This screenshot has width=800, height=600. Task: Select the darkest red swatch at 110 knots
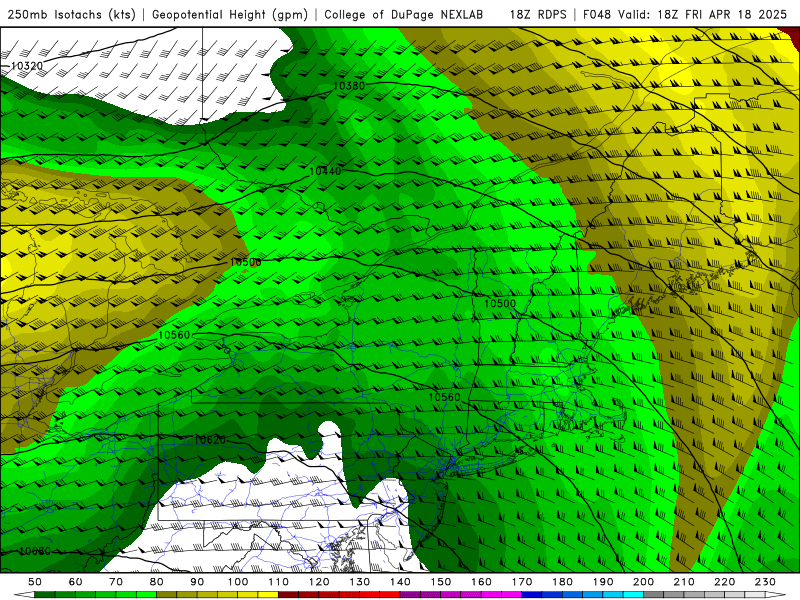pyautogui.click(x=289, y=595)
